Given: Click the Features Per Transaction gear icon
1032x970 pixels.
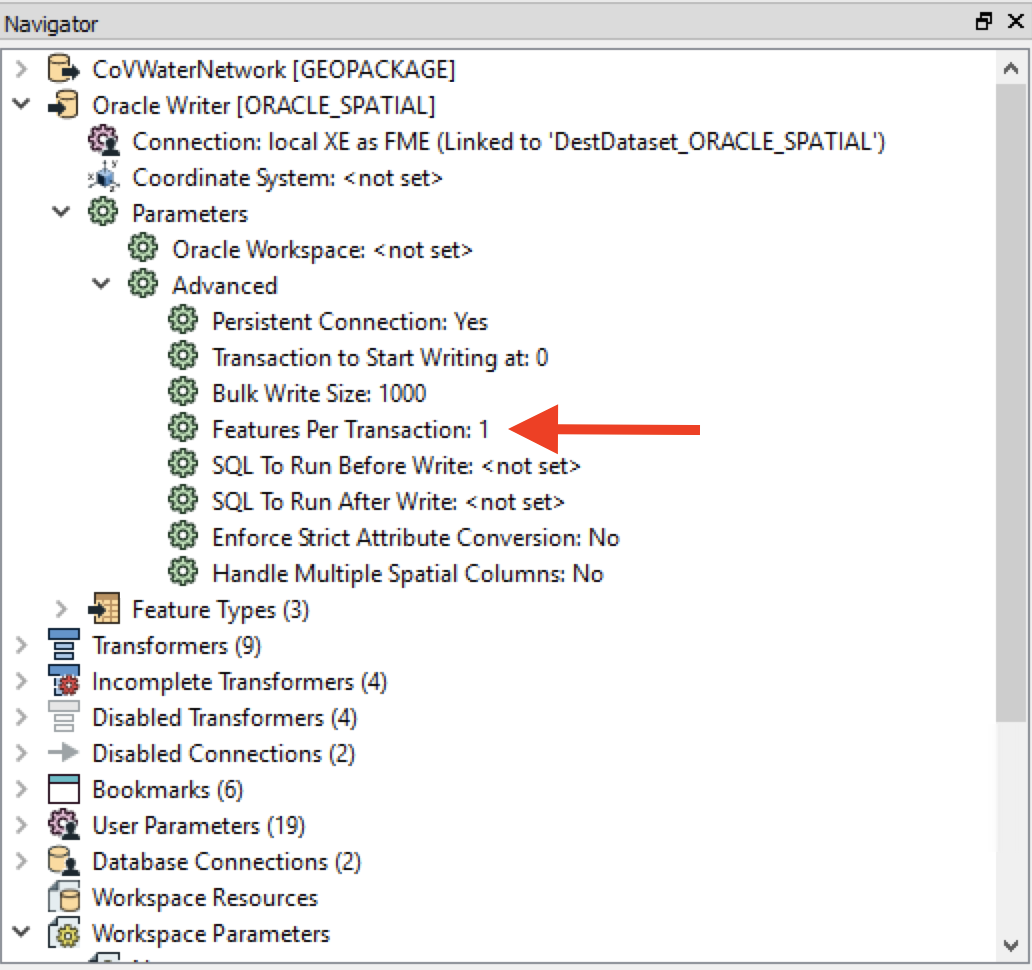Looking at the screenshot, I should (x=183, y=428).
